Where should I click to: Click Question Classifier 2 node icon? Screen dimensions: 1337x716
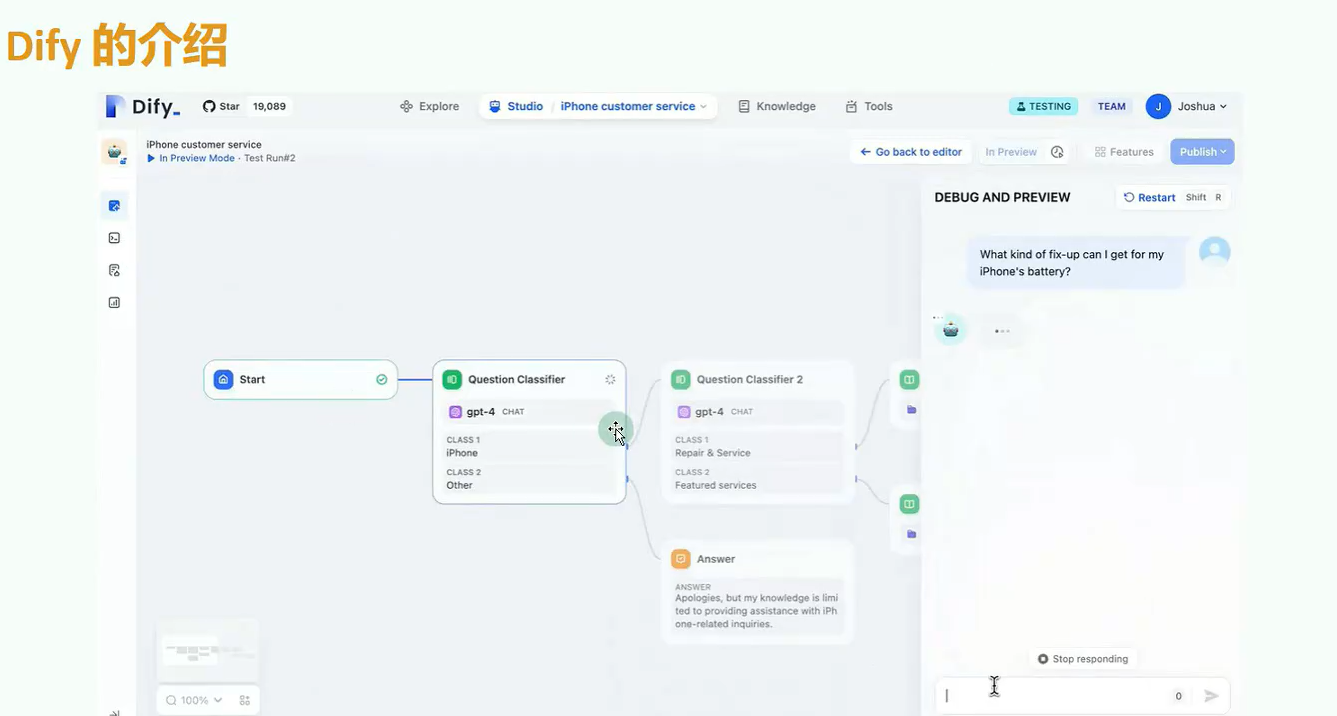click(681, 379)
